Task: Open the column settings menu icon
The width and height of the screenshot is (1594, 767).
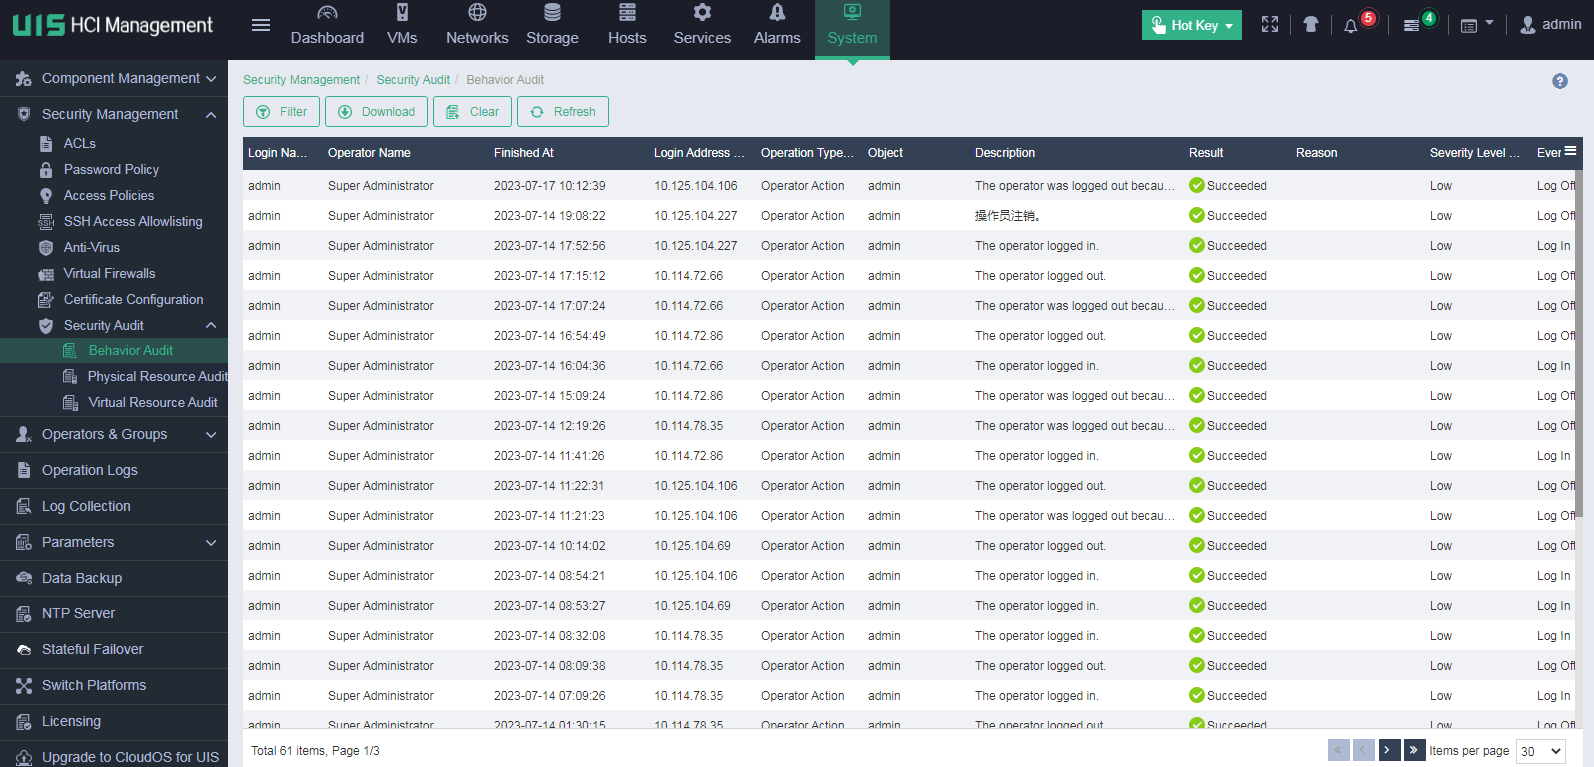Action: click(x=1571, y=151)
